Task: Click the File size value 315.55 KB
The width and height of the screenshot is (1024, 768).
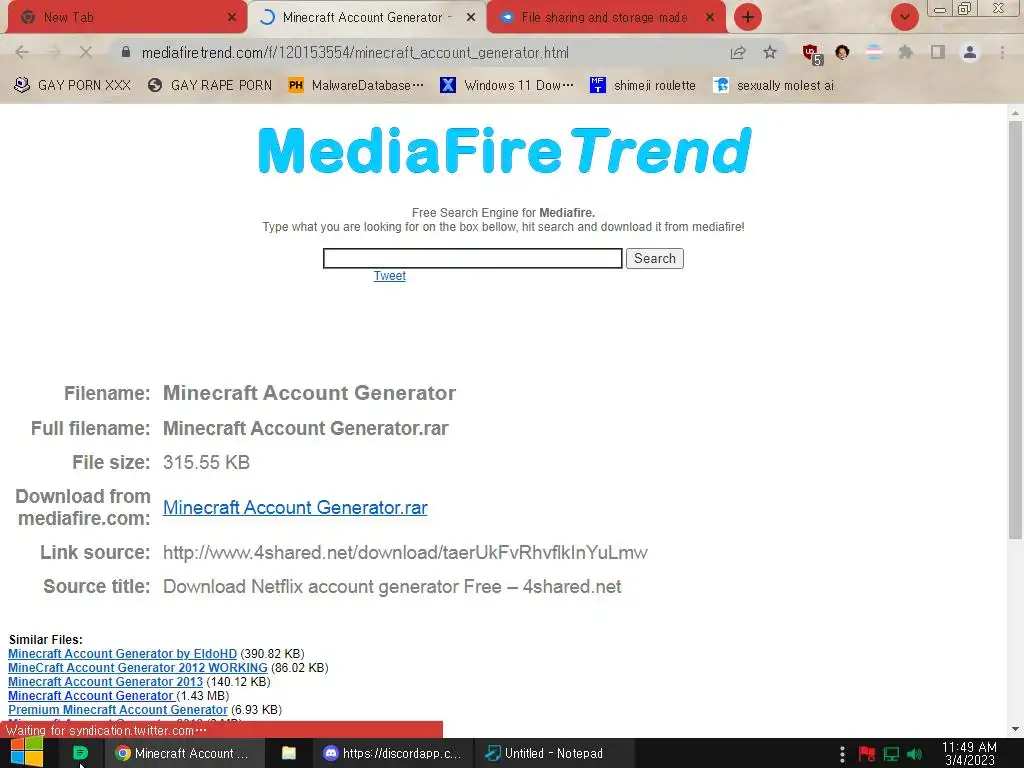Action: coord(206,462)
